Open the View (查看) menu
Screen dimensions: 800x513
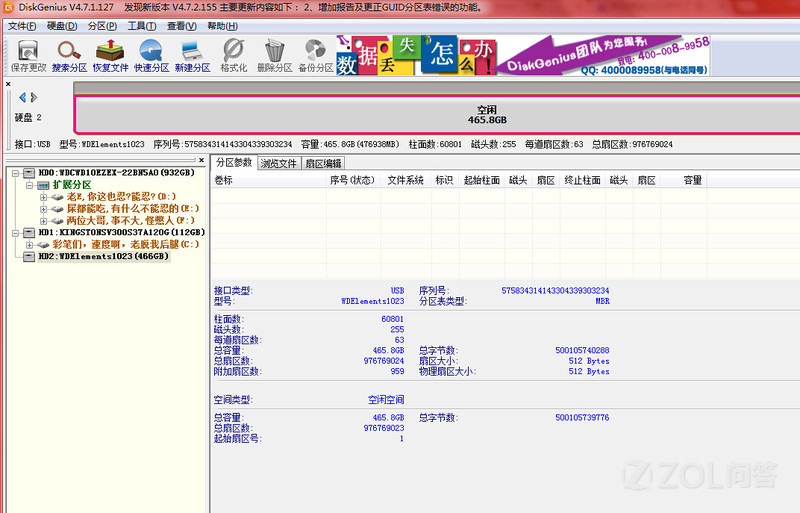click(x=182, y=26)
